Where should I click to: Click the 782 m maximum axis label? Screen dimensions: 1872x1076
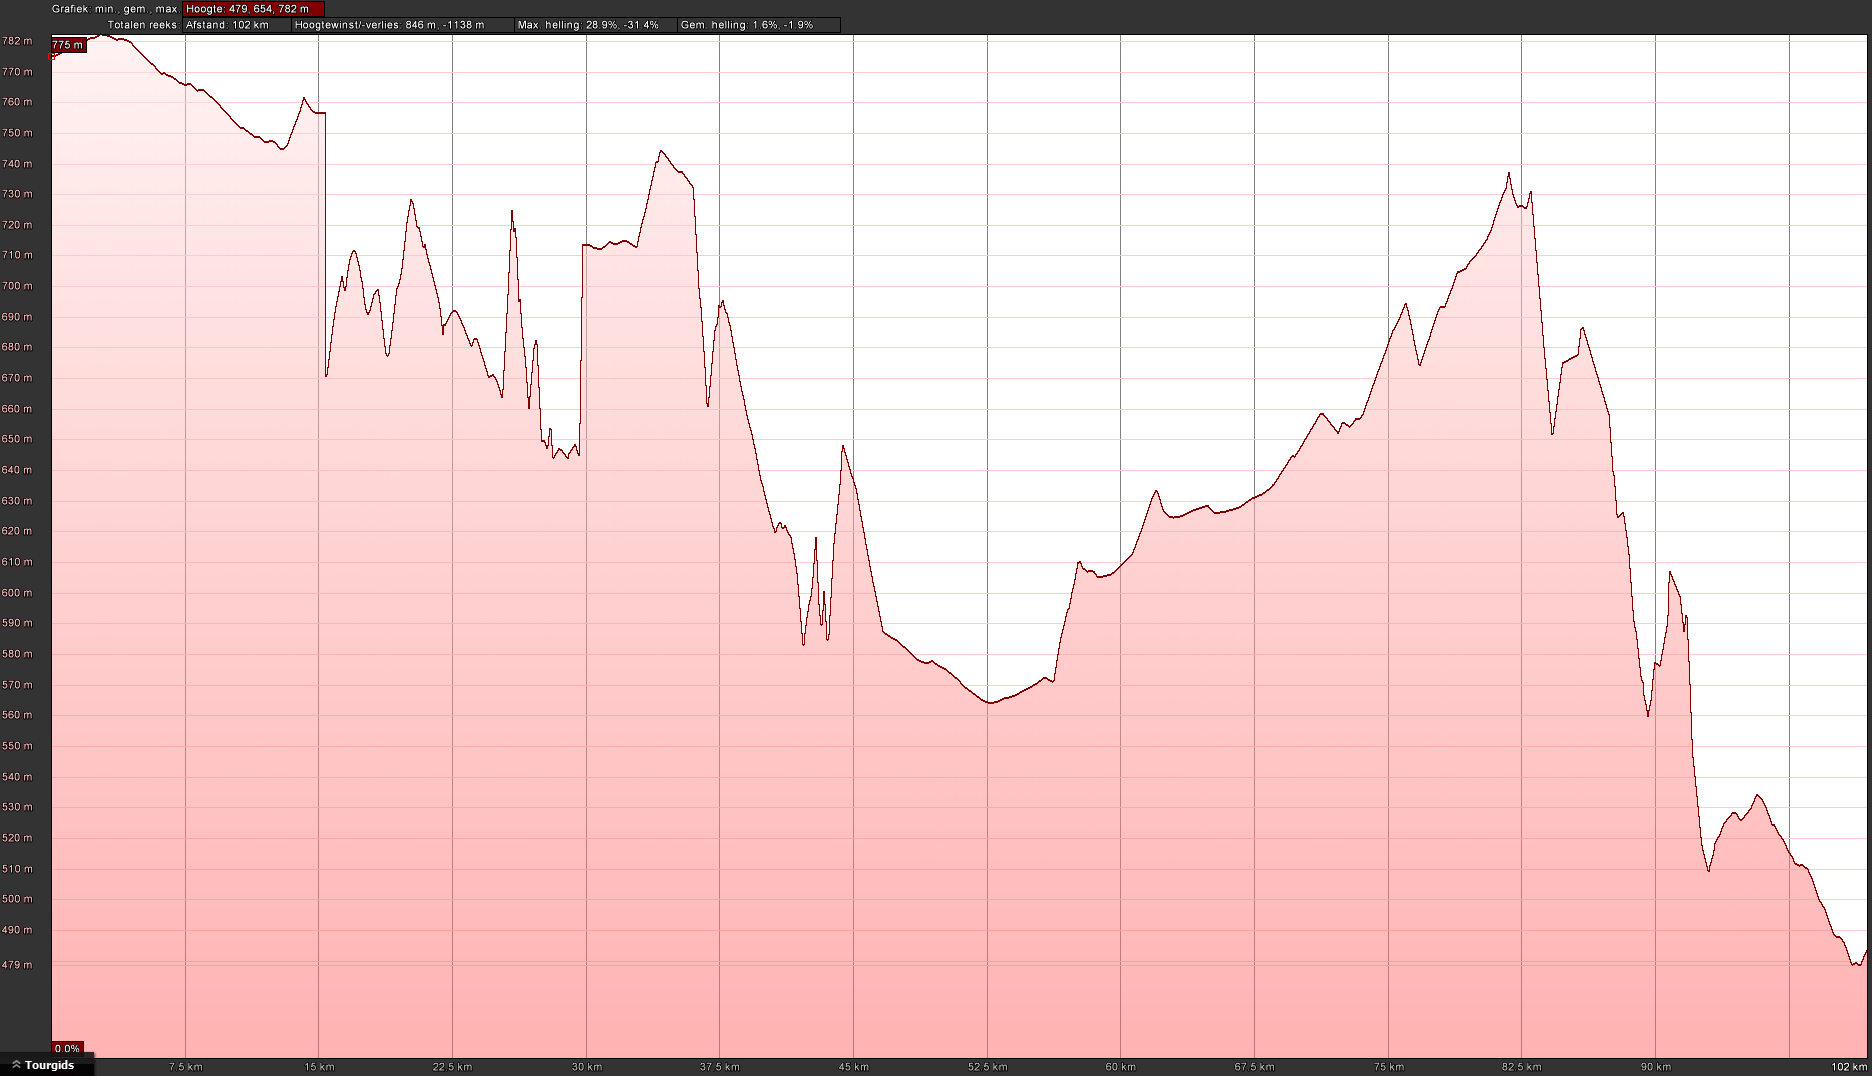[x=17, y=41]
